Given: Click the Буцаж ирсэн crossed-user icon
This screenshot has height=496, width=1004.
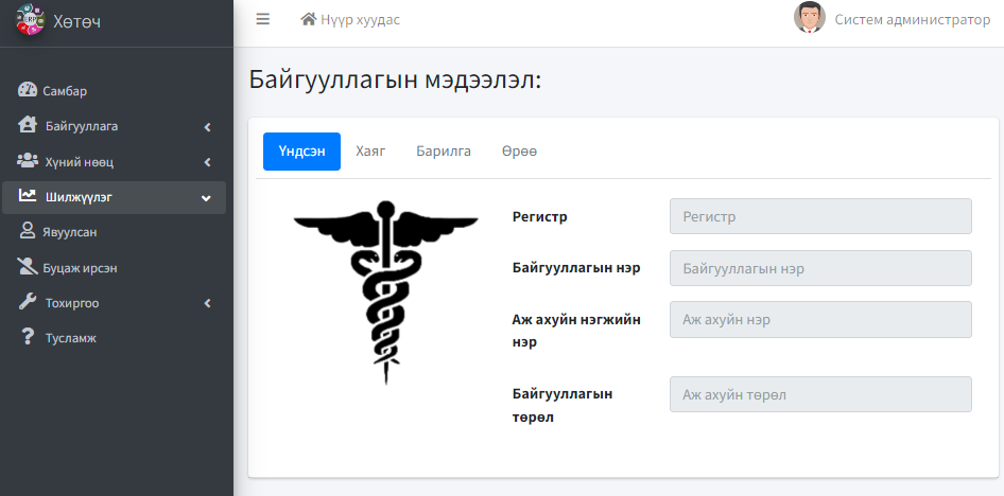Looking at the screenshot, I should [x=27, y=267].
